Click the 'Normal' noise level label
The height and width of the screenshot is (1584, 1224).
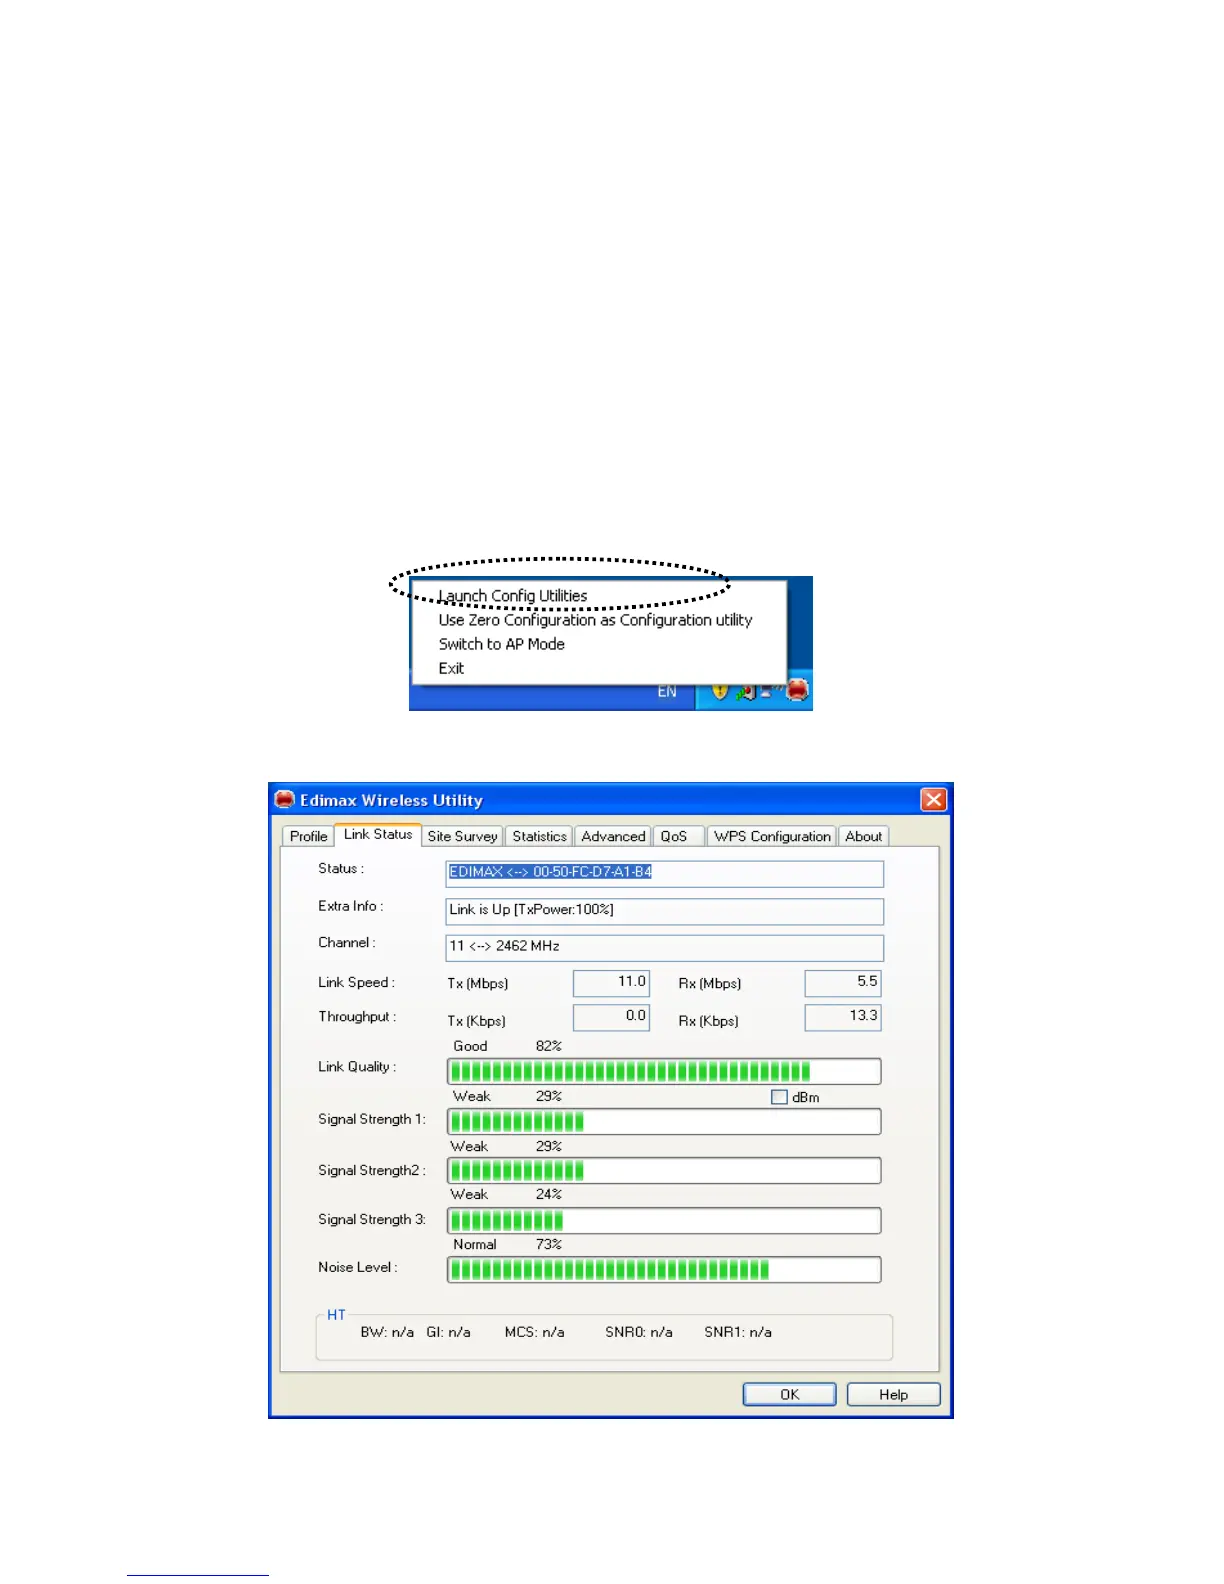click(474, 1244)
